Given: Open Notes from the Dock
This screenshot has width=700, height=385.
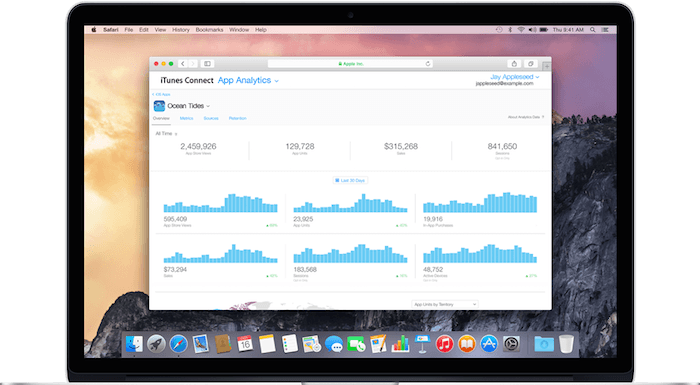Looking at the screenshot, I should pyautogui.click(x=267, y=344).
